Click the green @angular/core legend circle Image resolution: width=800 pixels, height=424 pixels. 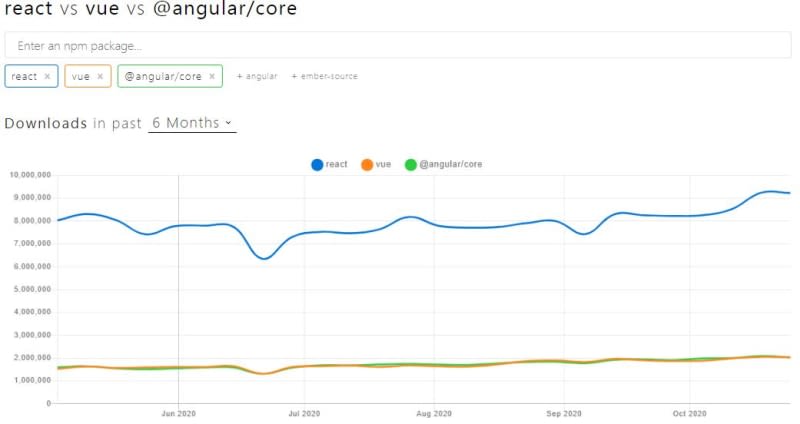click(x=410, y=164)
